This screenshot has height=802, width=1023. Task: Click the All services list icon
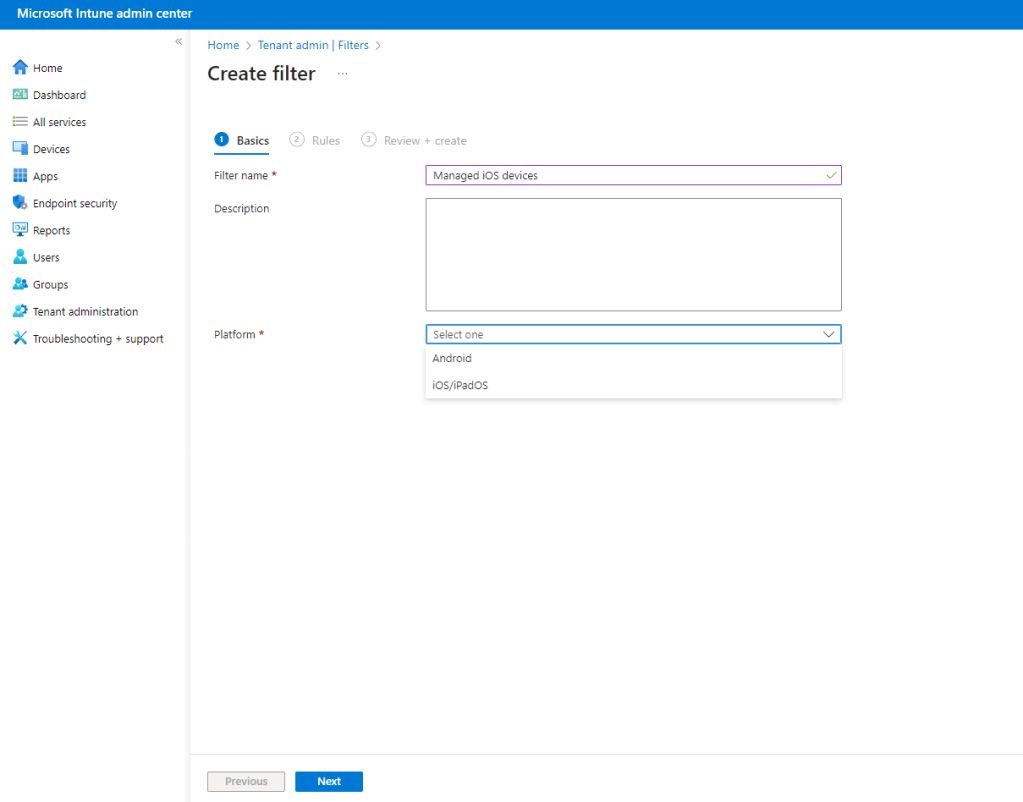tap(20, 122)
